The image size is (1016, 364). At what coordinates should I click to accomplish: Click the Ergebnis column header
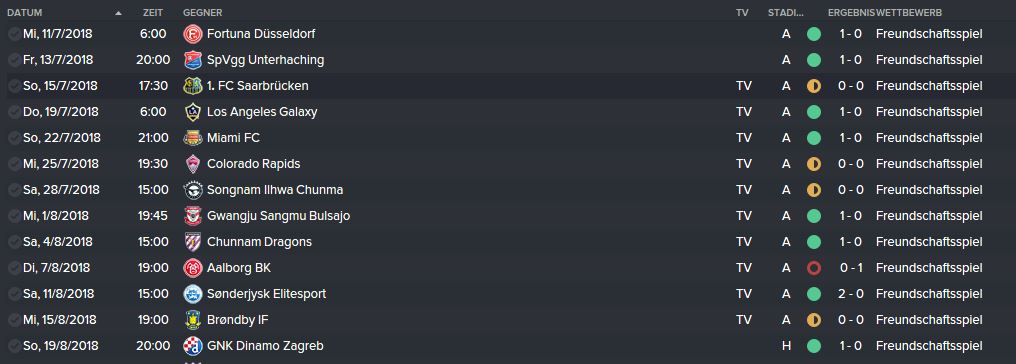pyautogui.click(x=851, y=13)
